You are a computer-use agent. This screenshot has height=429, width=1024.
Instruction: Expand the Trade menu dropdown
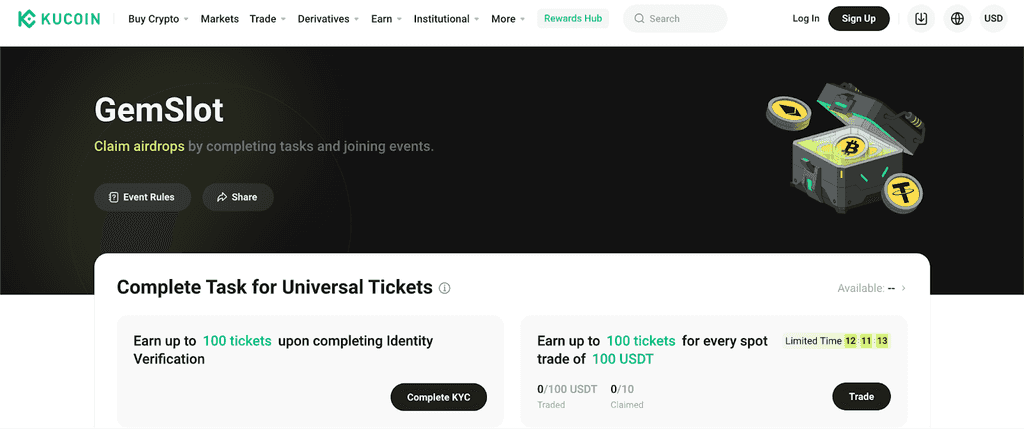pos(268,19)
